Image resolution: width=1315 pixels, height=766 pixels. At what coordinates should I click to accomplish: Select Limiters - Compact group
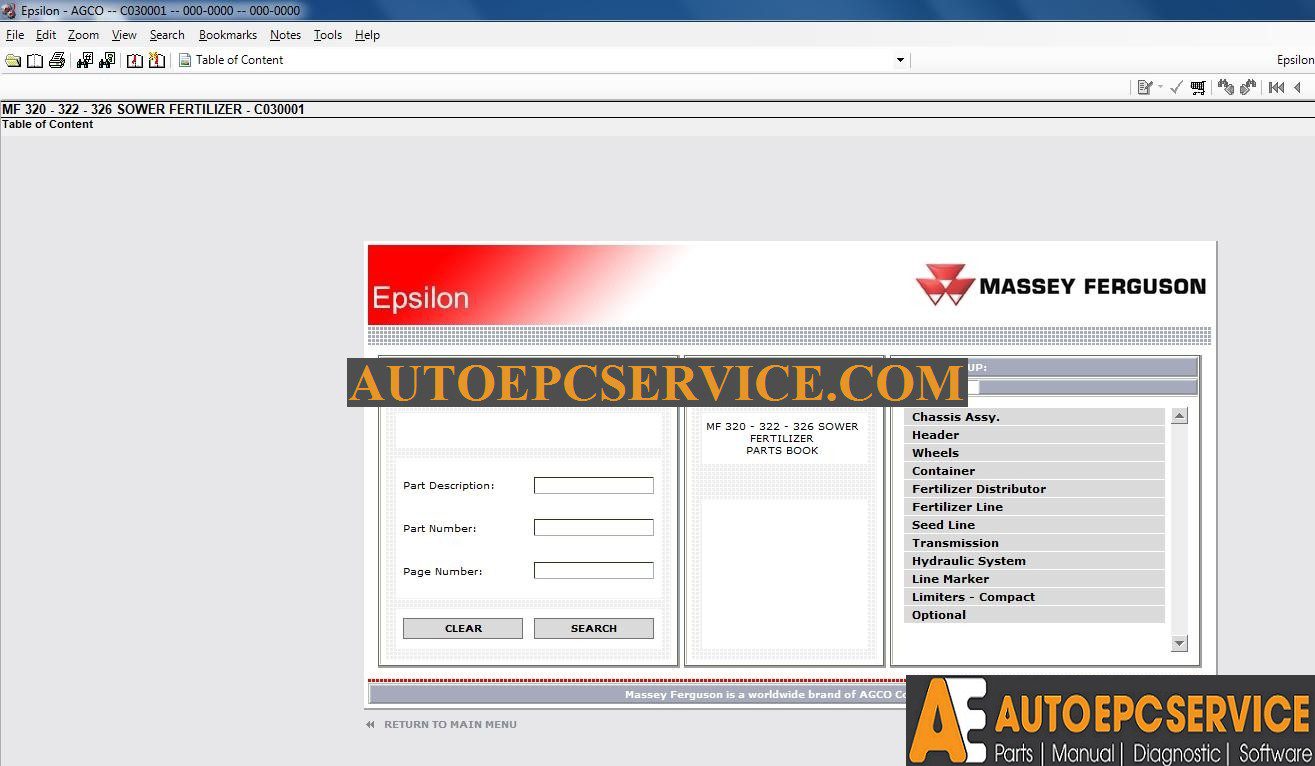coord(1034,597)
